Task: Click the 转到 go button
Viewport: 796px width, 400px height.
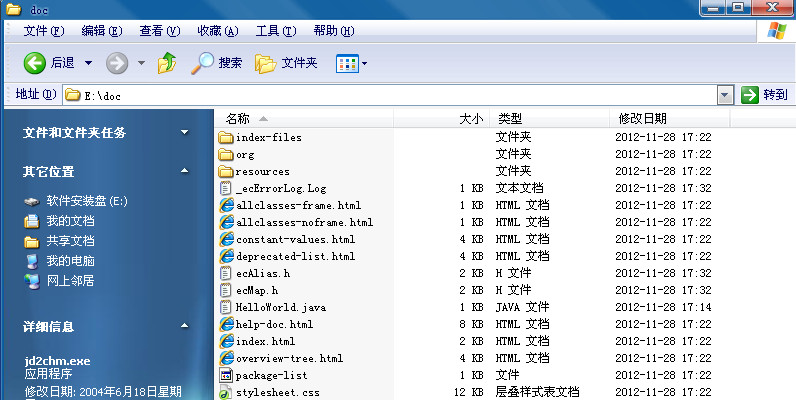Action: click(764, 95)
